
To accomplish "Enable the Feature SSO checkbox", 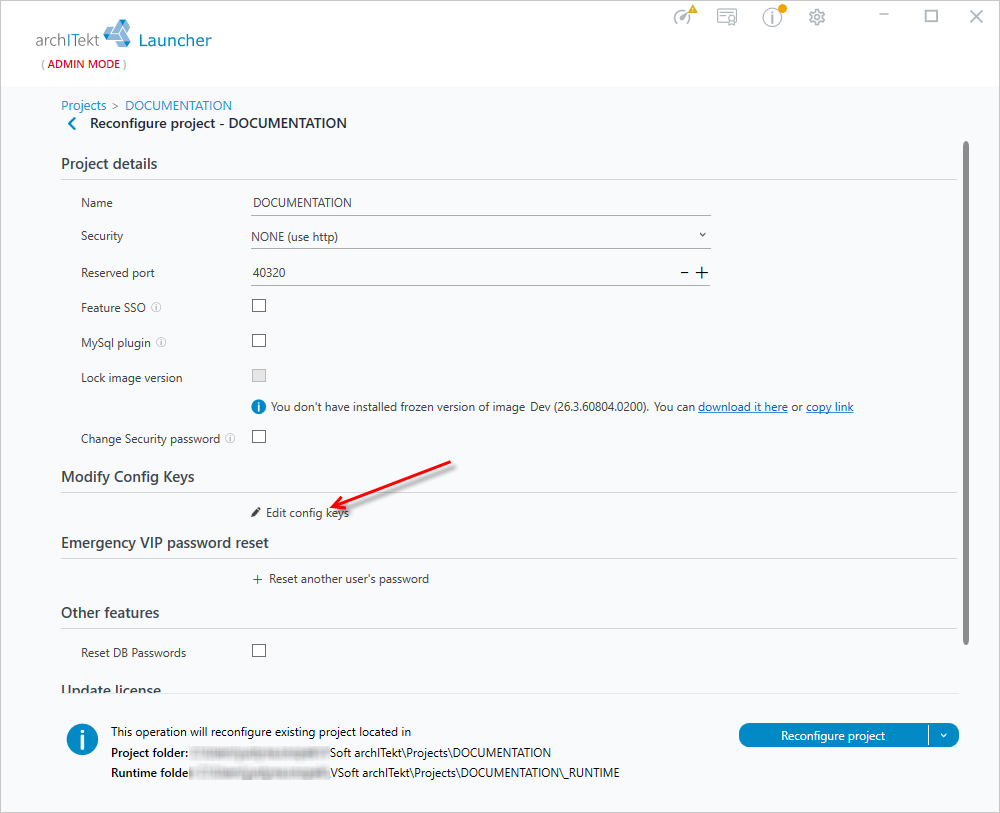I will (x=259, y=306).
